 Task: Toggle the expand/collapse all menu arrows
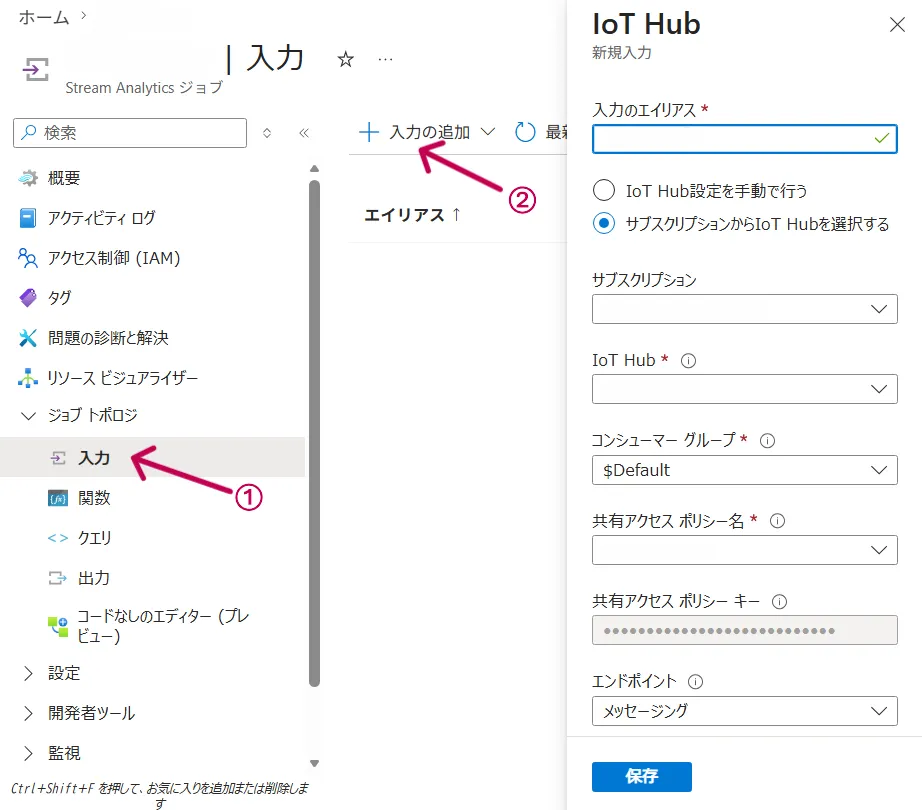click(267, 133)
